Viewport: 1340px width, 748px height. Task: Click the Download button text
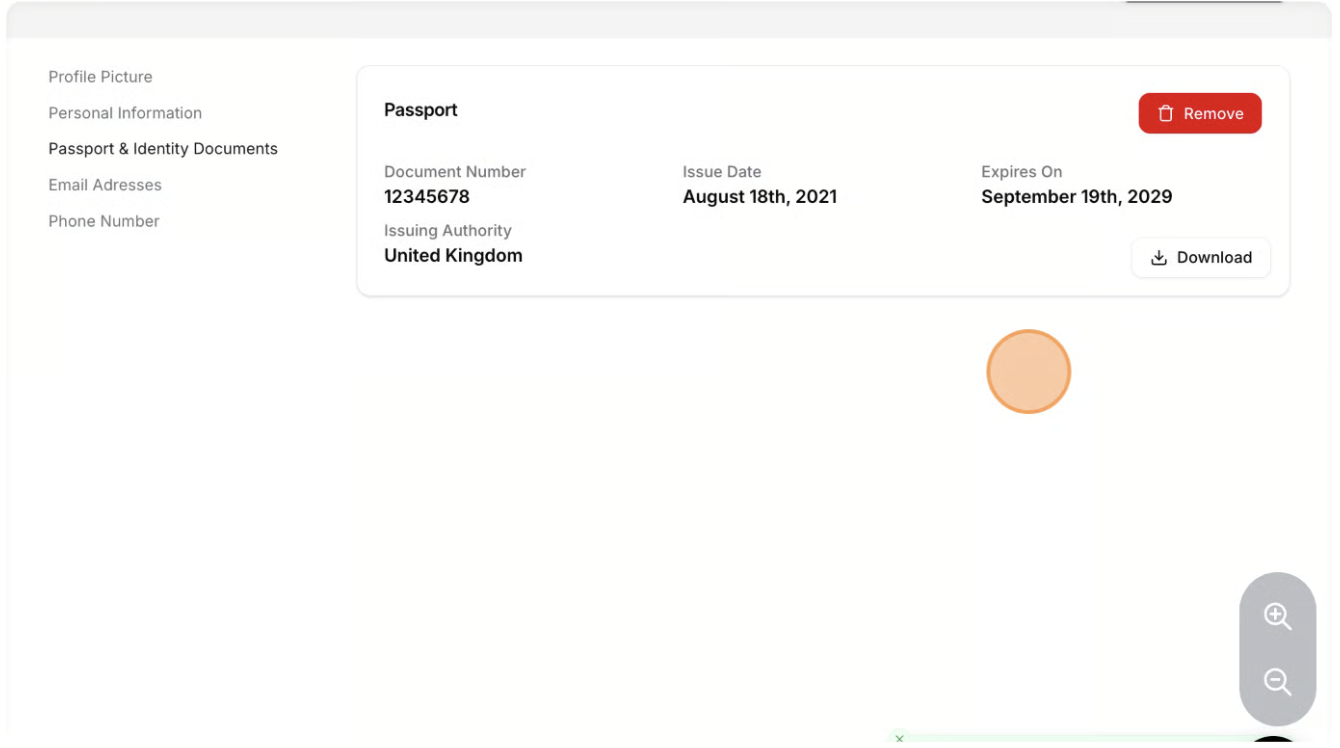(1214, 258)
